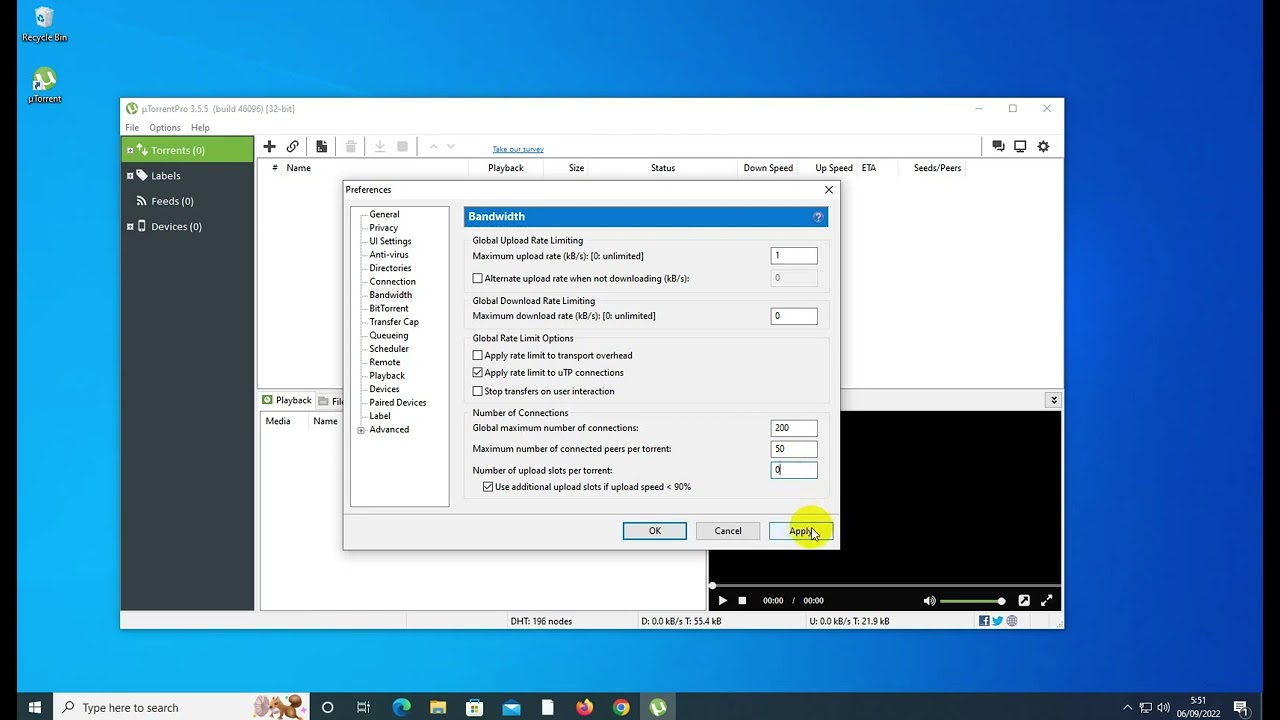Open the Recycle Bin desktop icon
The image size is (1280, 720).
[44, 24]
